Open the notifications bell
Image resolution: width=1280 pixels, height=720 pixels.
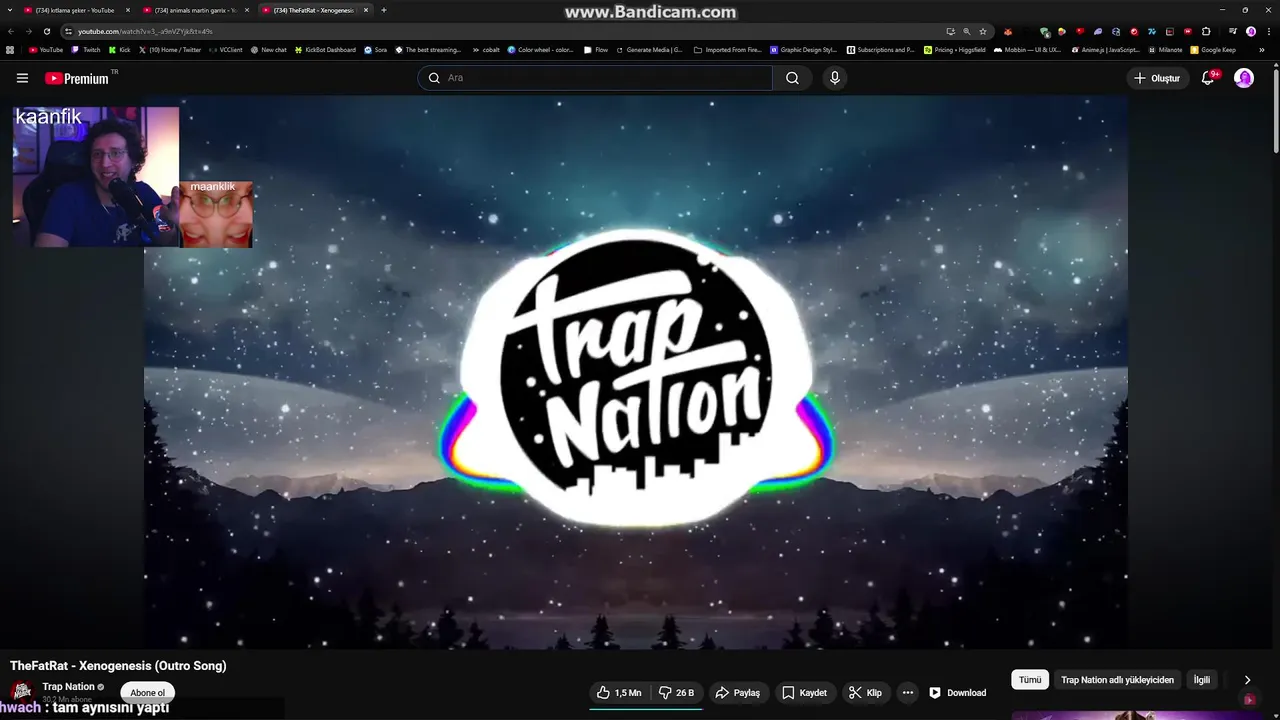(1208, 78)
